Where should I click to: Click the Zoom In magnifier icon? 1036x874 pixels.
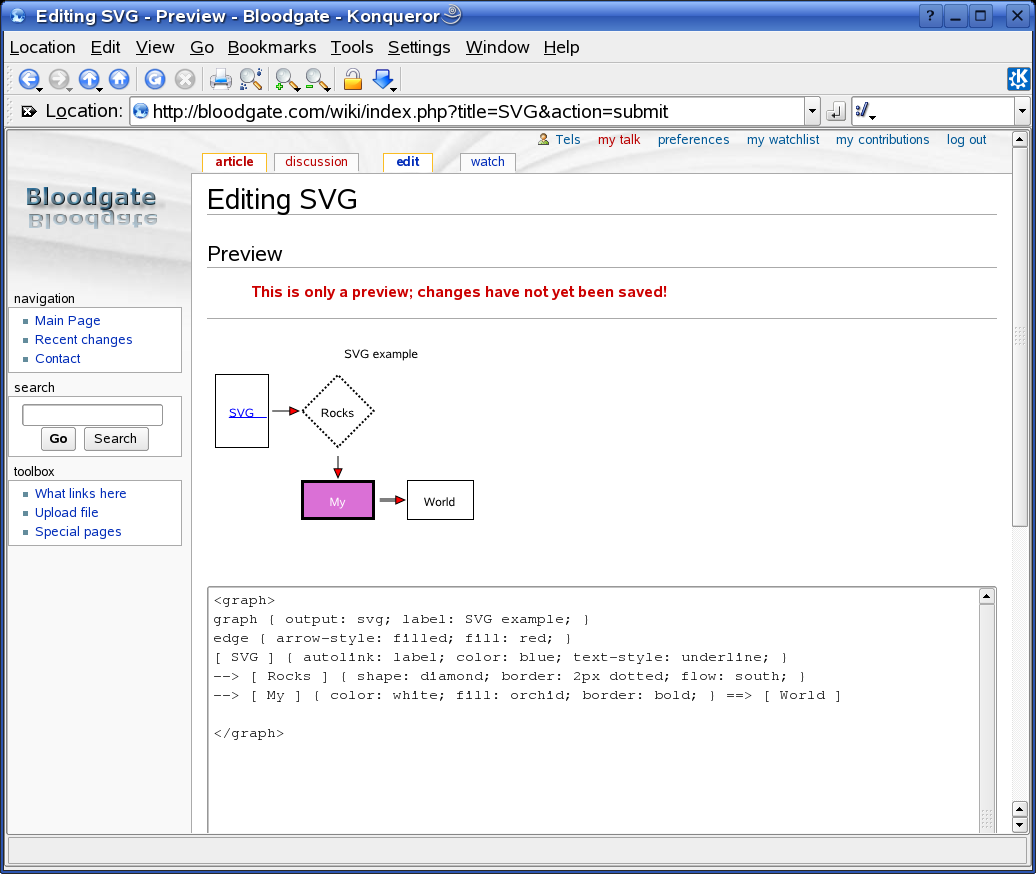pyautogui.click(x=287, y=79)
